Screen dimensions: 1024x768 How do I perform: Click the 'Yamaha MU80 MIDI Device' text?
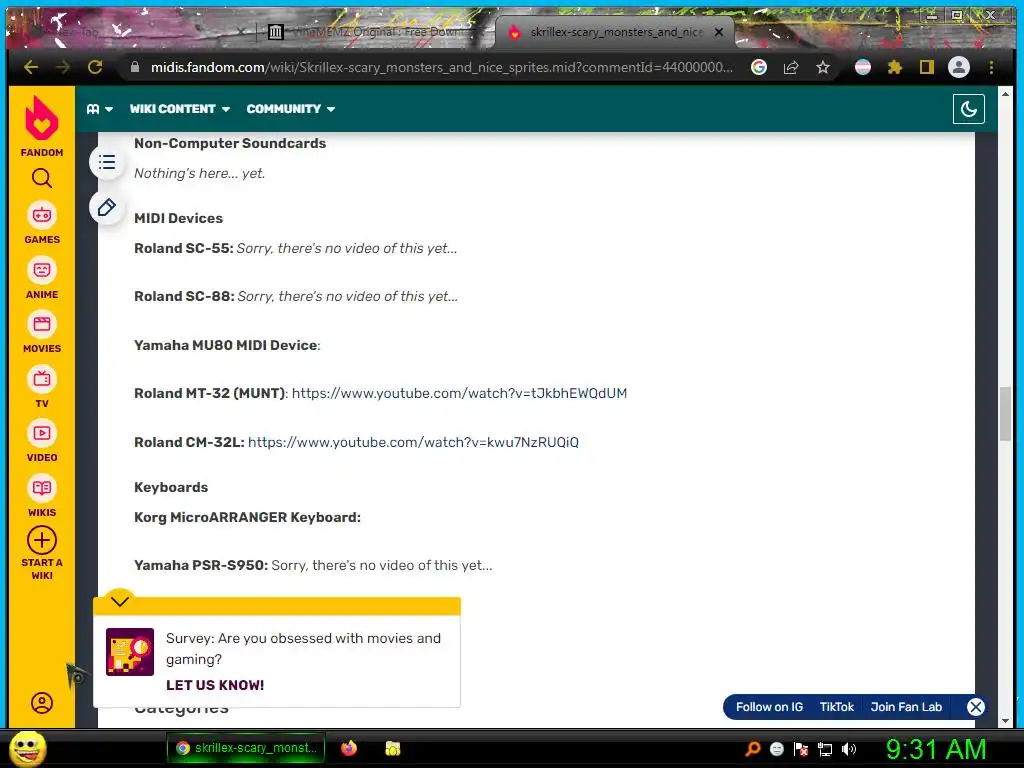(226, 345)
